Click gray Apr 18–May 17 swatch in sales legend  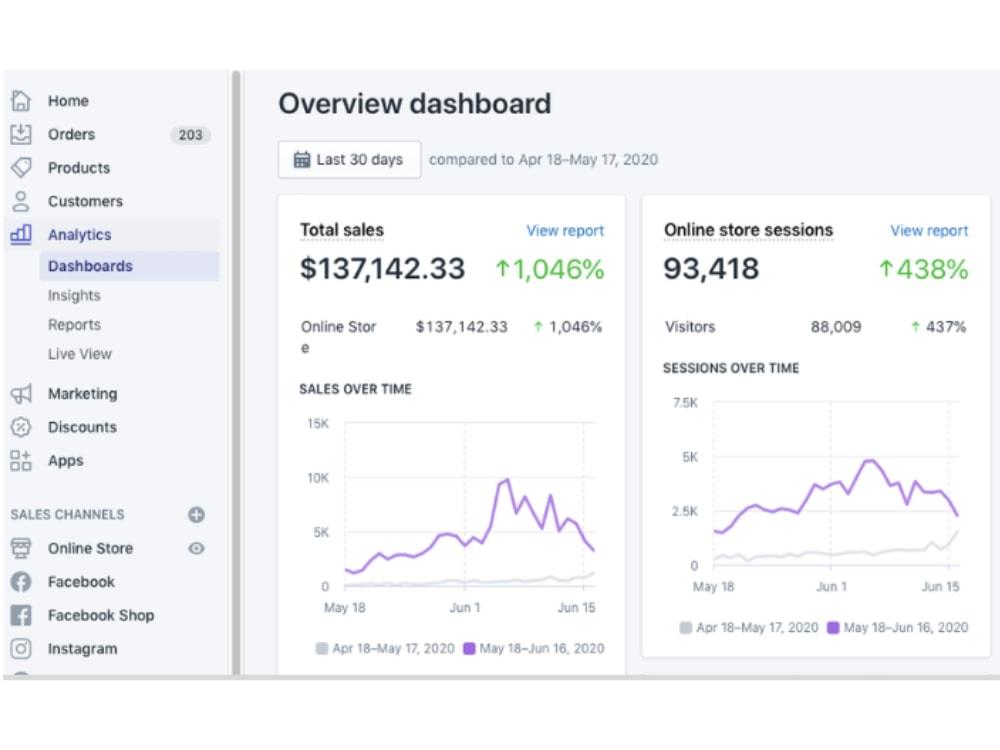[x=321, y=649]
